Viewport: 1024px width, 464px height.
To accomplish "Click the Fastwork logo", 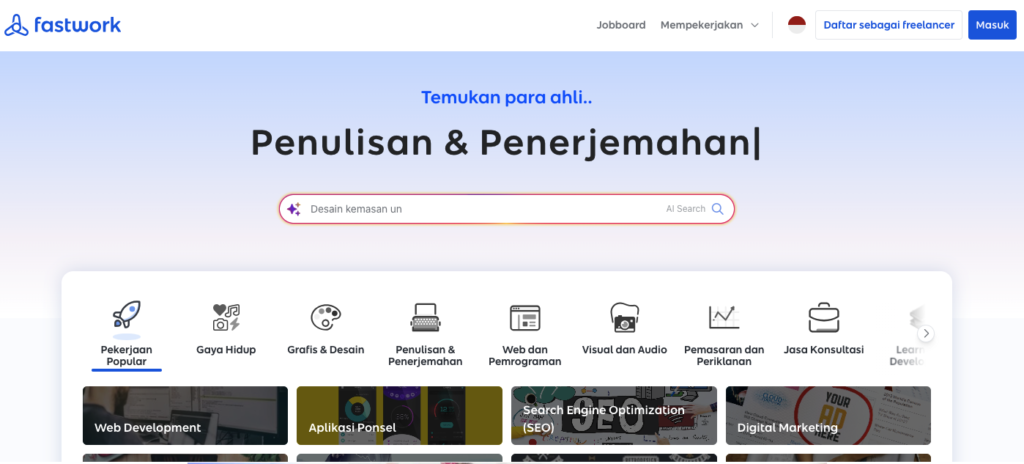I will point(63,25).
